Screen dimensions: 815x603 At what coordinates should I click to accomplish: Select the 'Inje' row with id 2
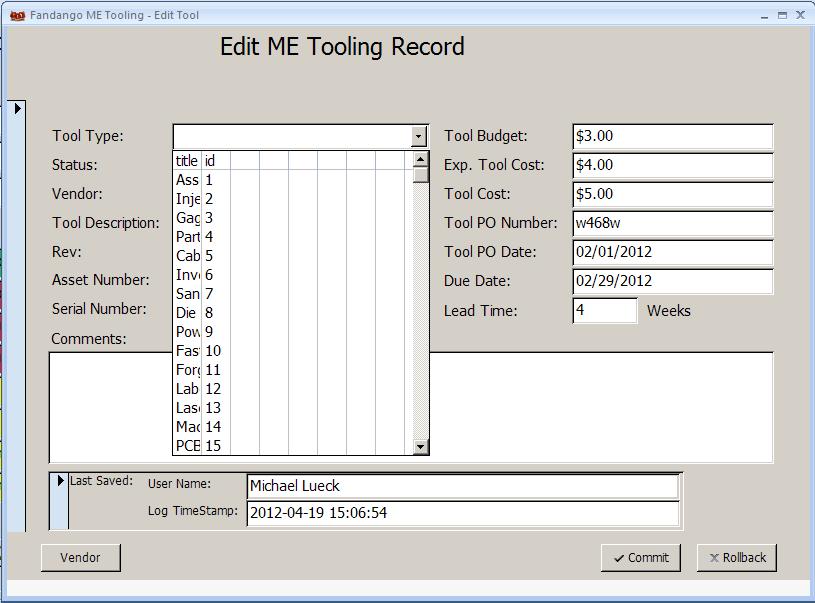pos(292,199)
